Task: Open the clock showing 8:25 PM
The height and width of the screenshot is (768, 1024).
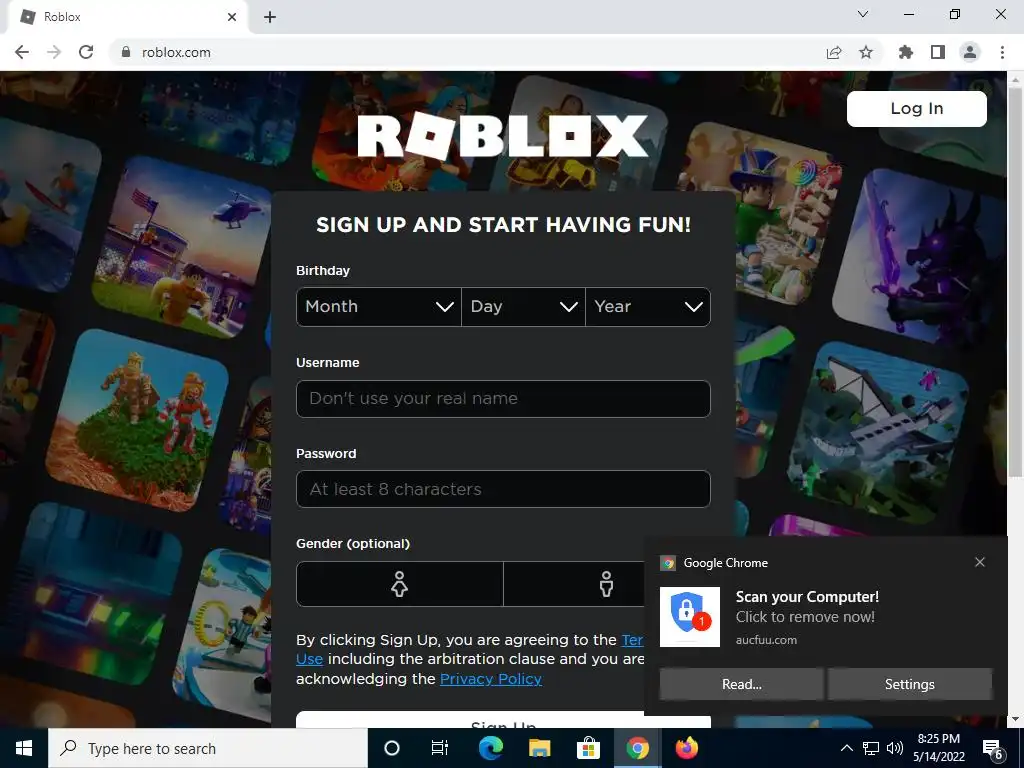Action: 938,748
